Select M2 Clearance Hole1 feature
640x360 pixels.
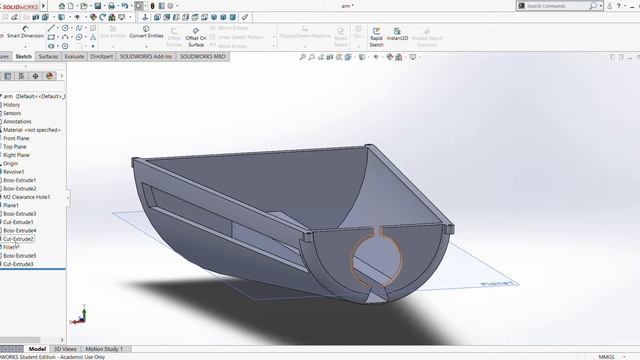[26, 197]
